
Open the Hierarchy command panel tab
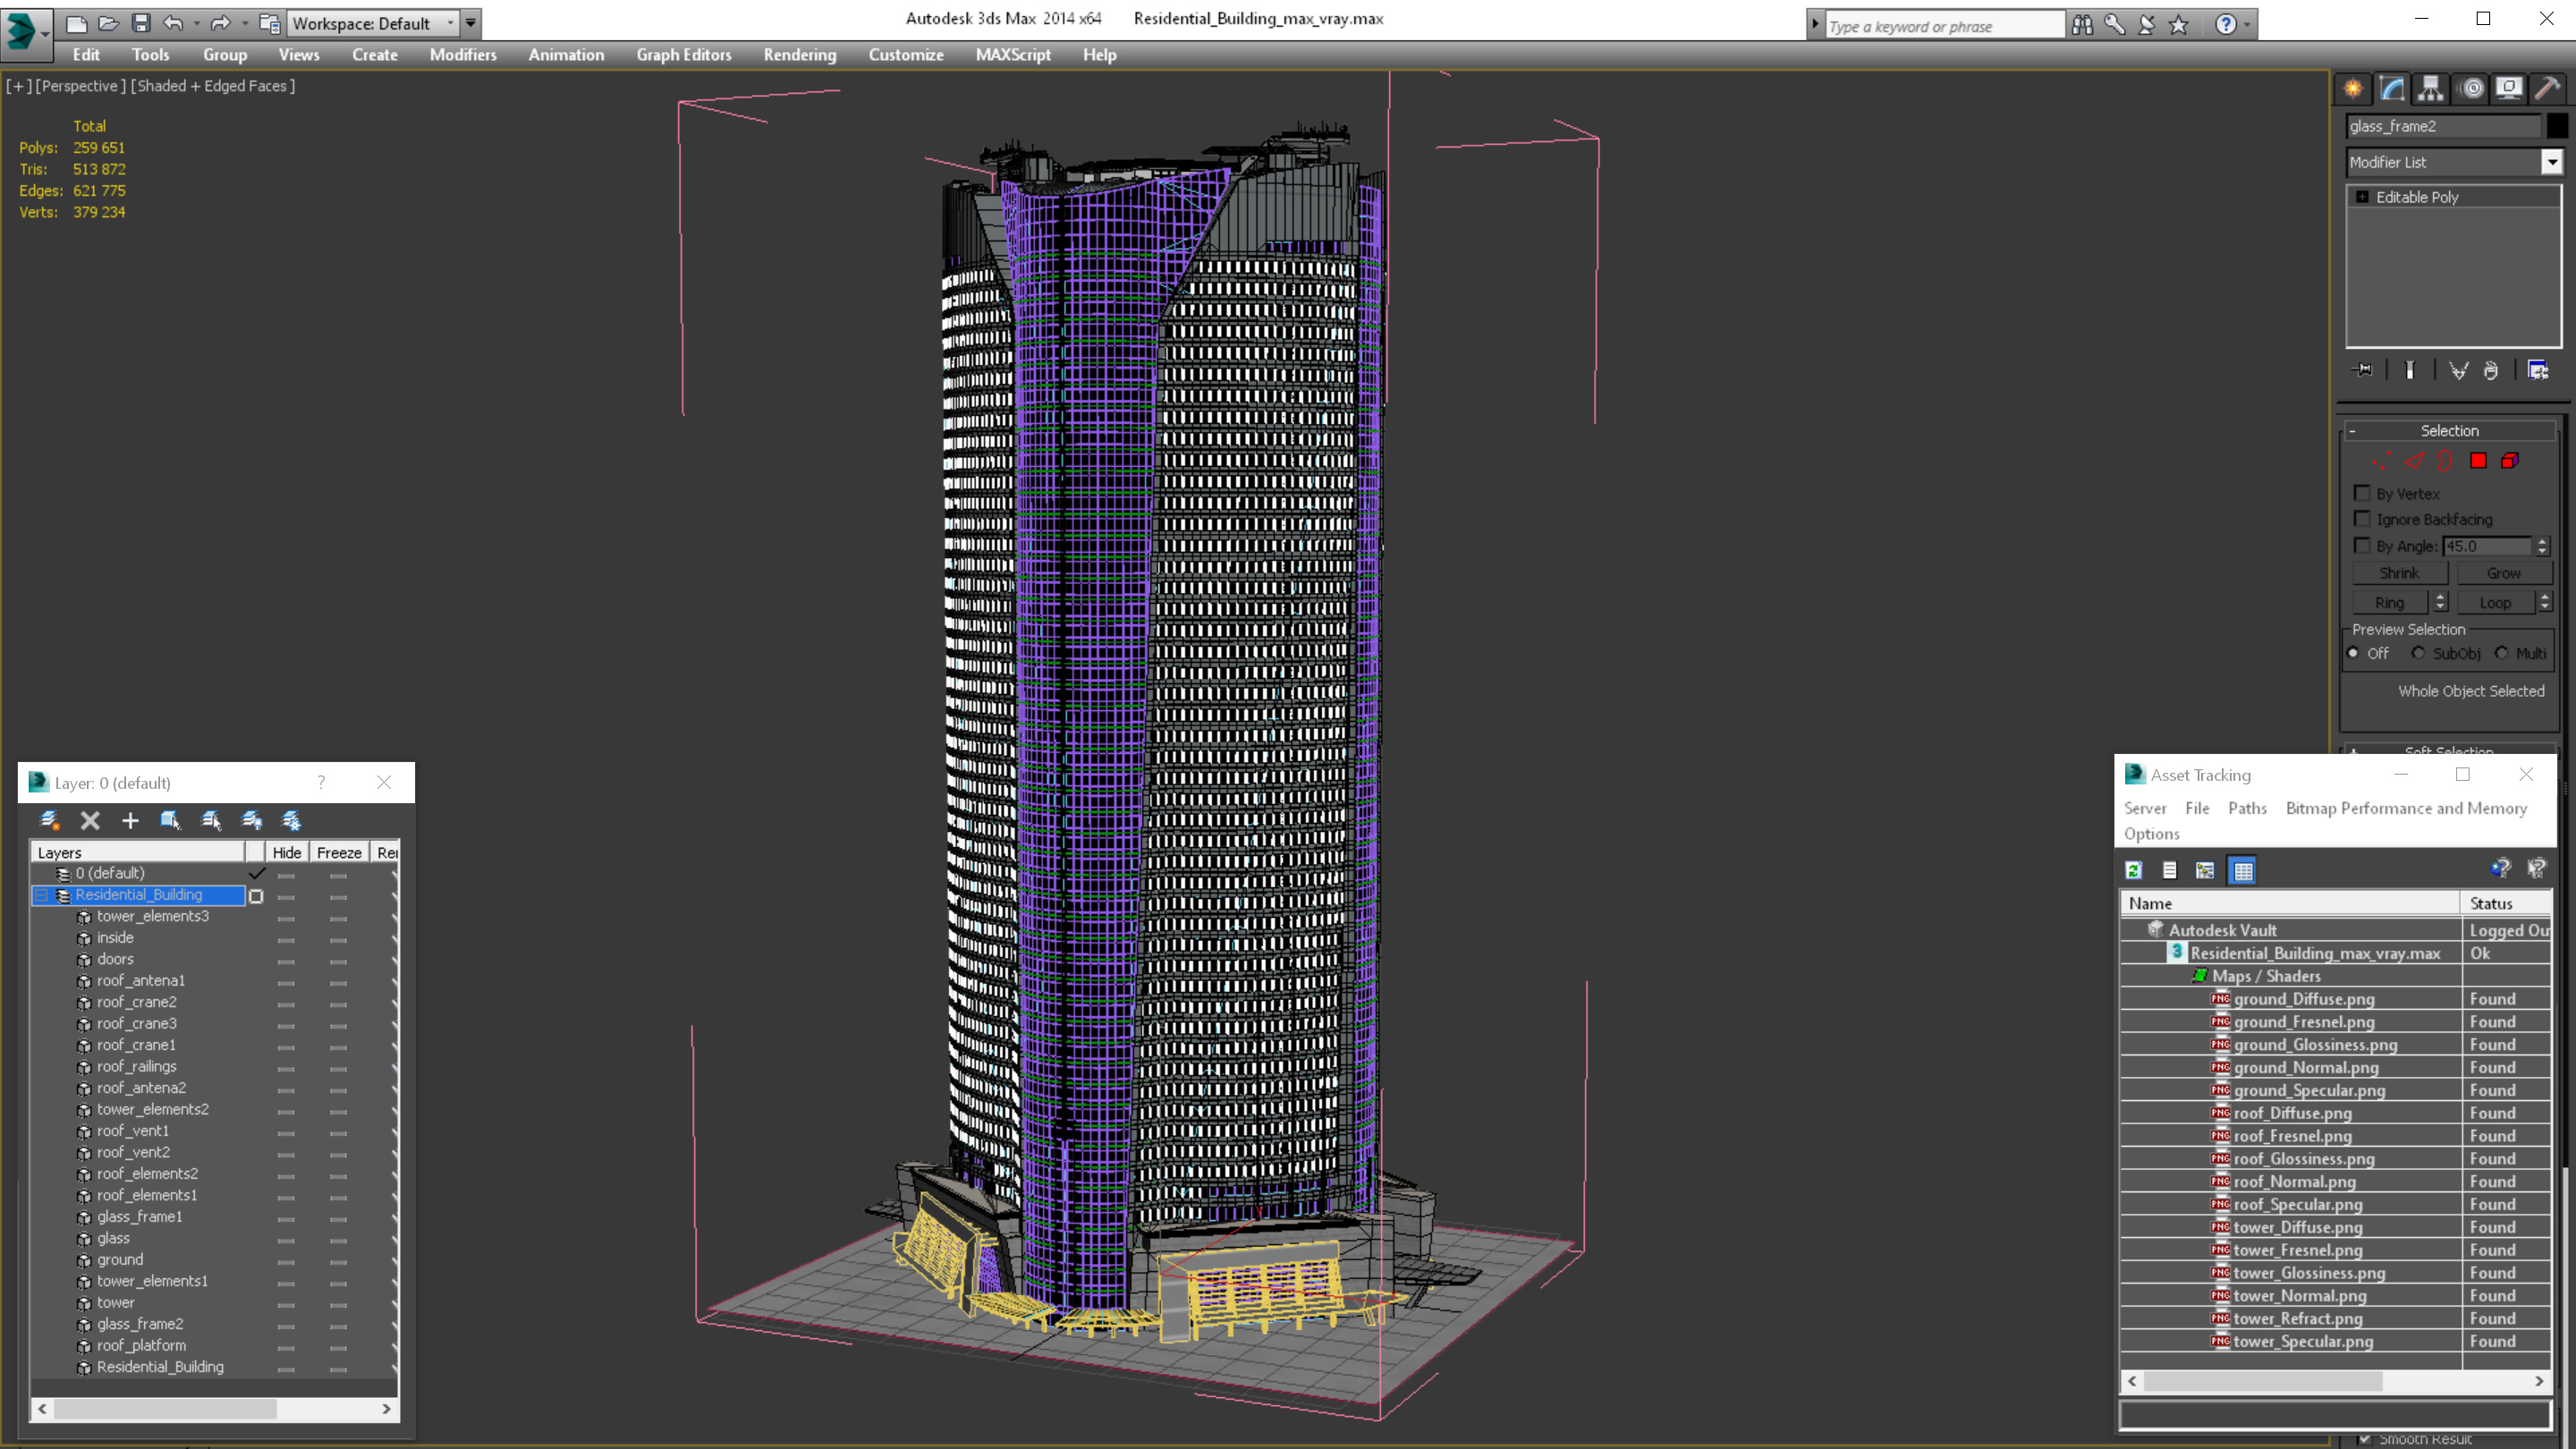[2430, 89]
